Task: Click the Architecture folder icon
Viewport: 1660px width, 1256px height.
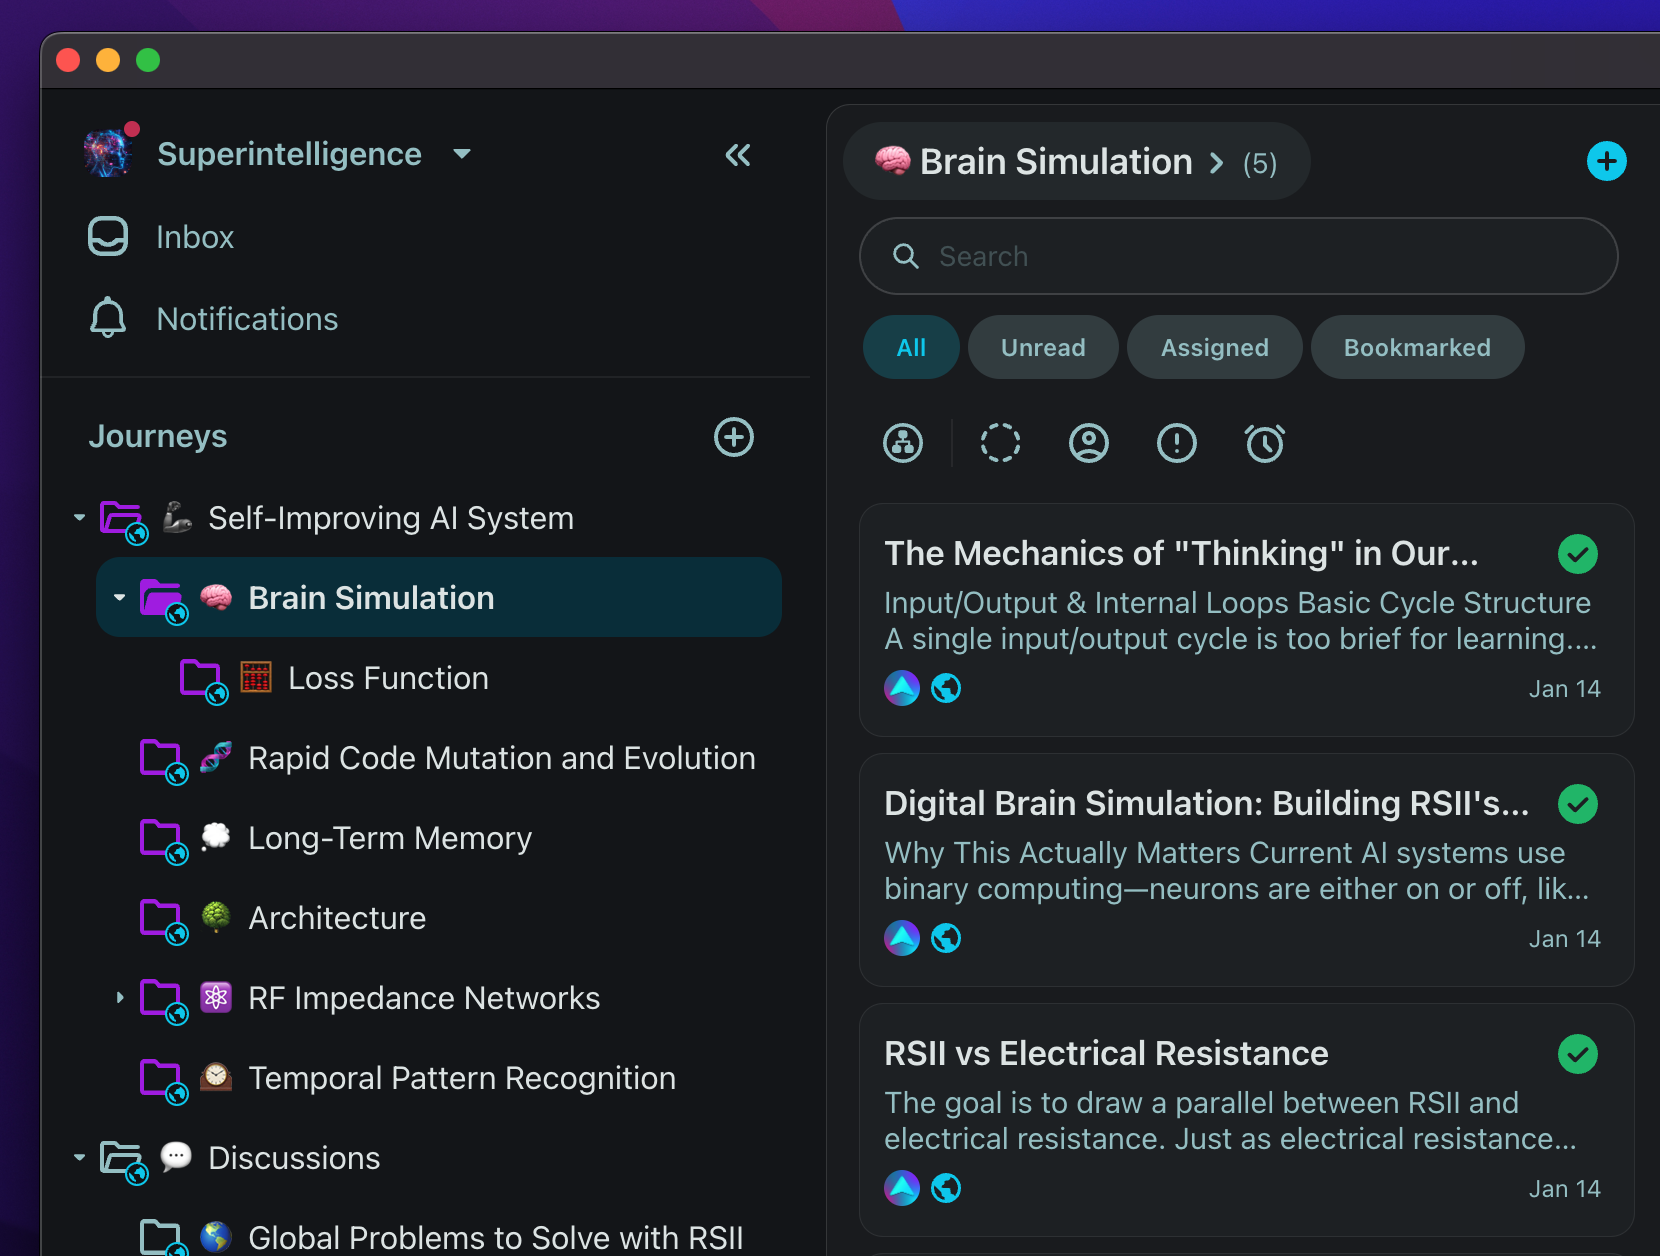Action: click(163, 920)
